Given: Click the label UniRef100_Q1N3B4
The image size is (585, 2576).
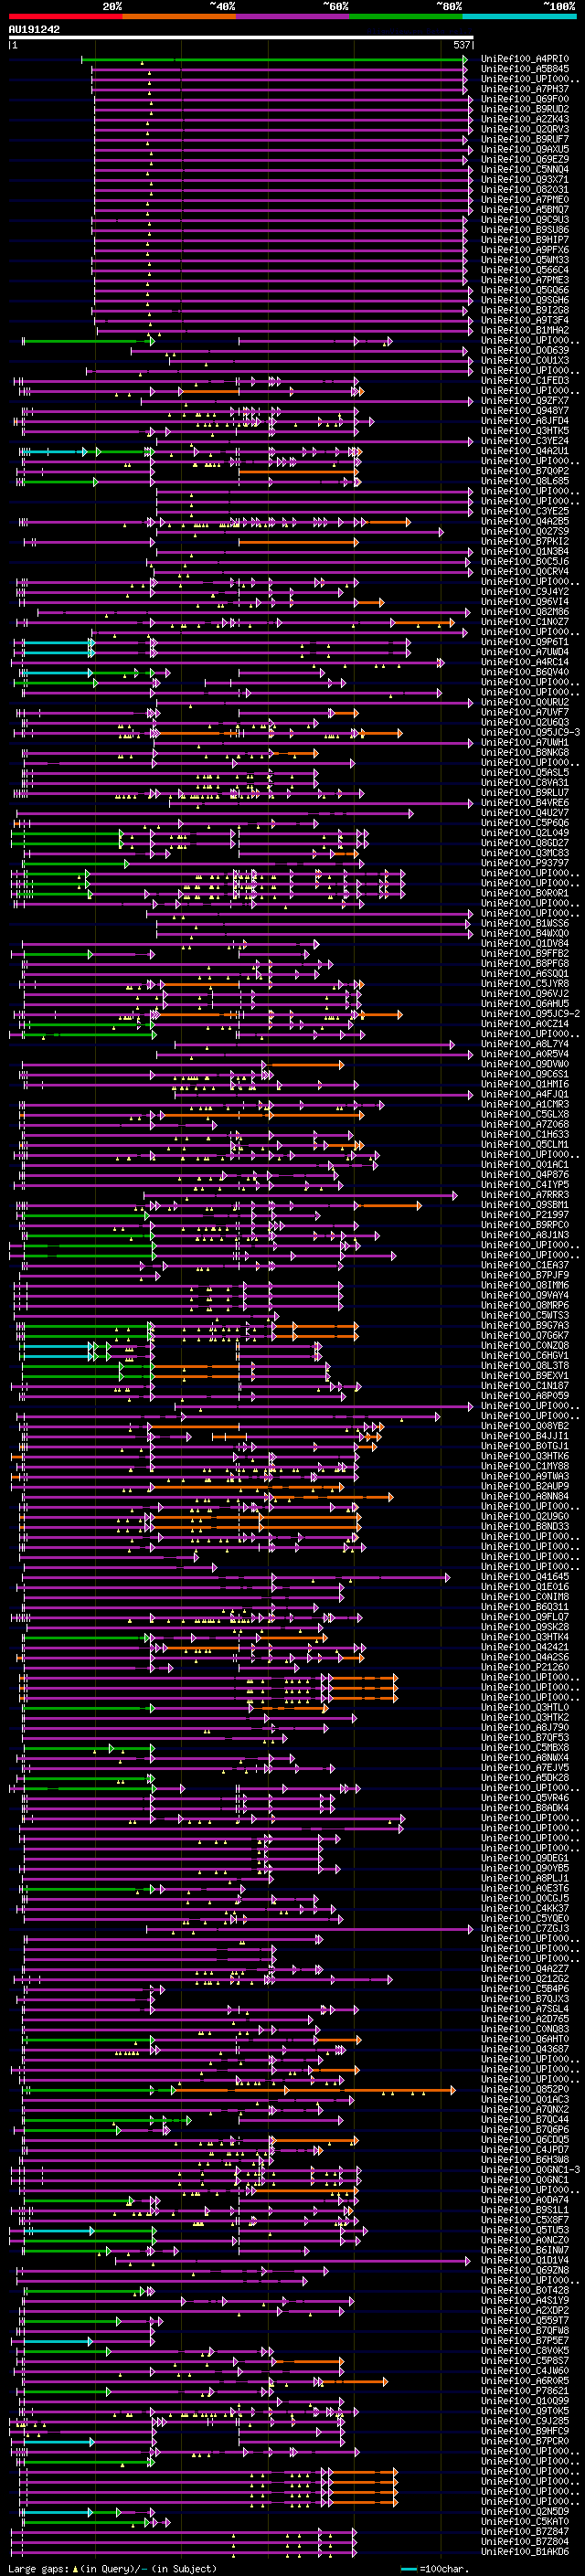Looking at the screenshot, I should 525,551.
